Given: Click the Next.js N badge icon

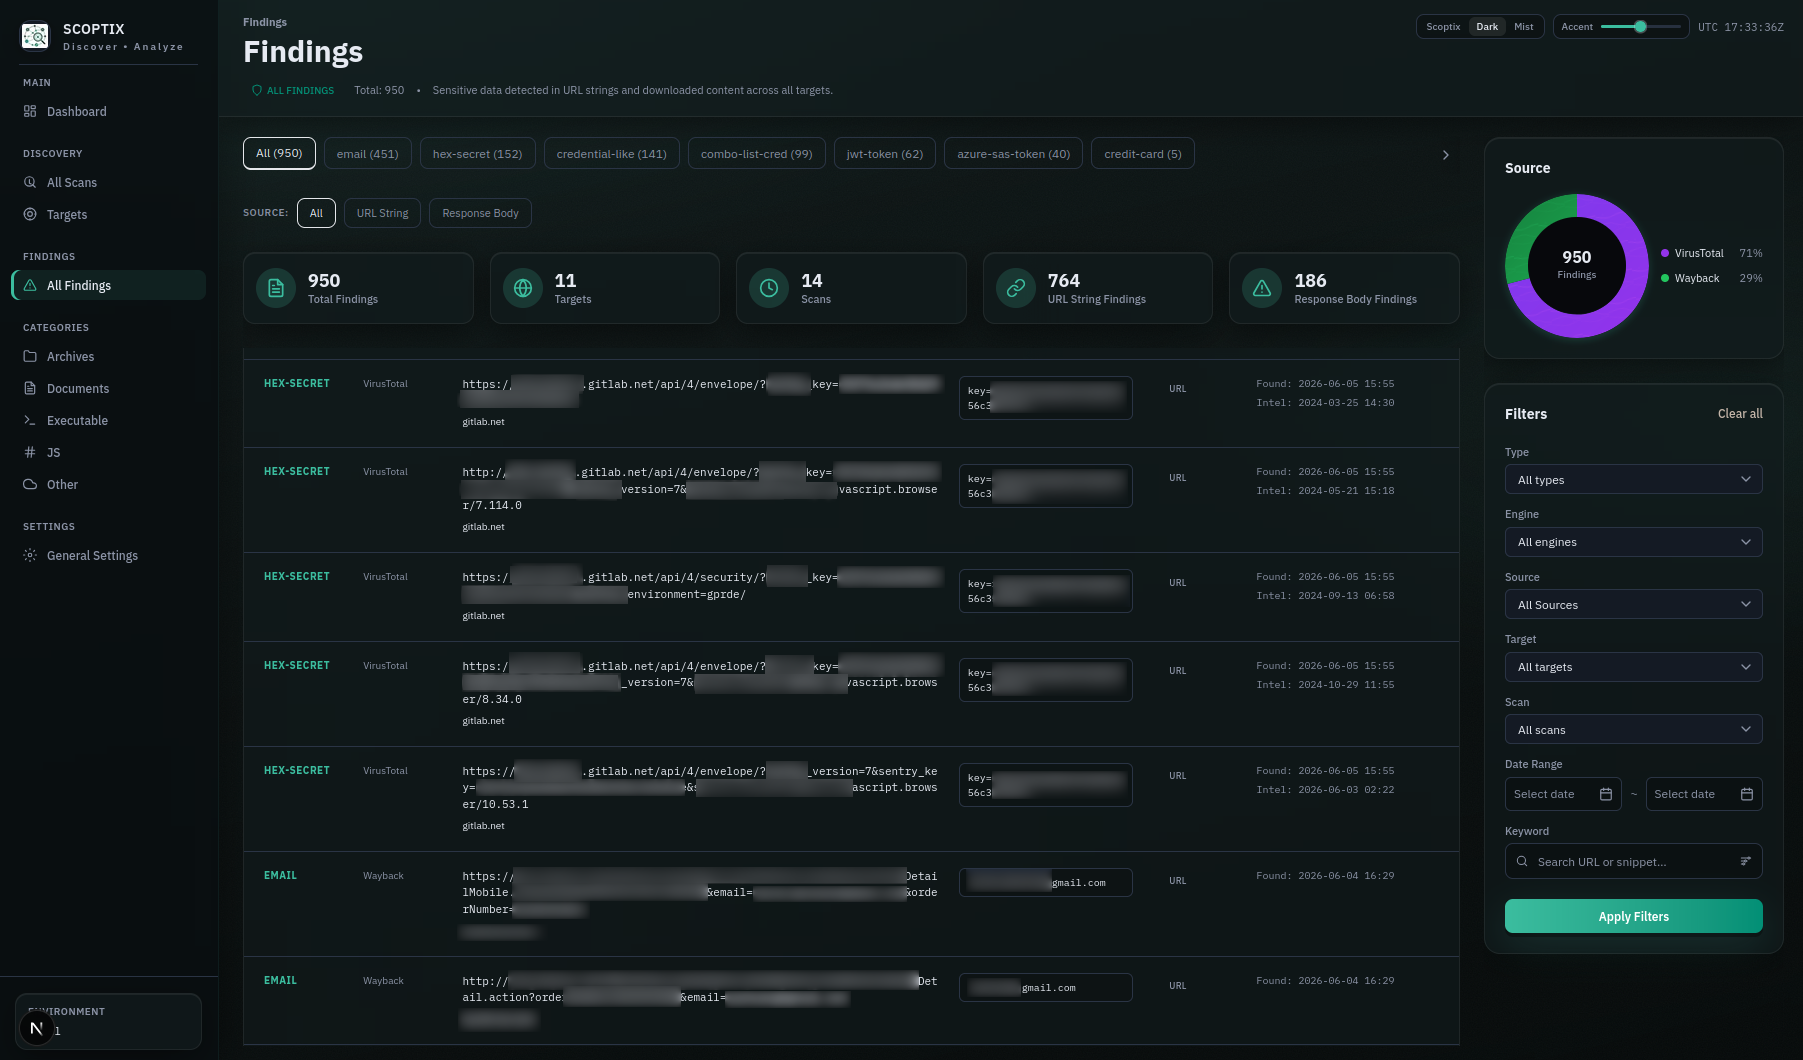Looking at the screenshot, I should pos(37,1028).
